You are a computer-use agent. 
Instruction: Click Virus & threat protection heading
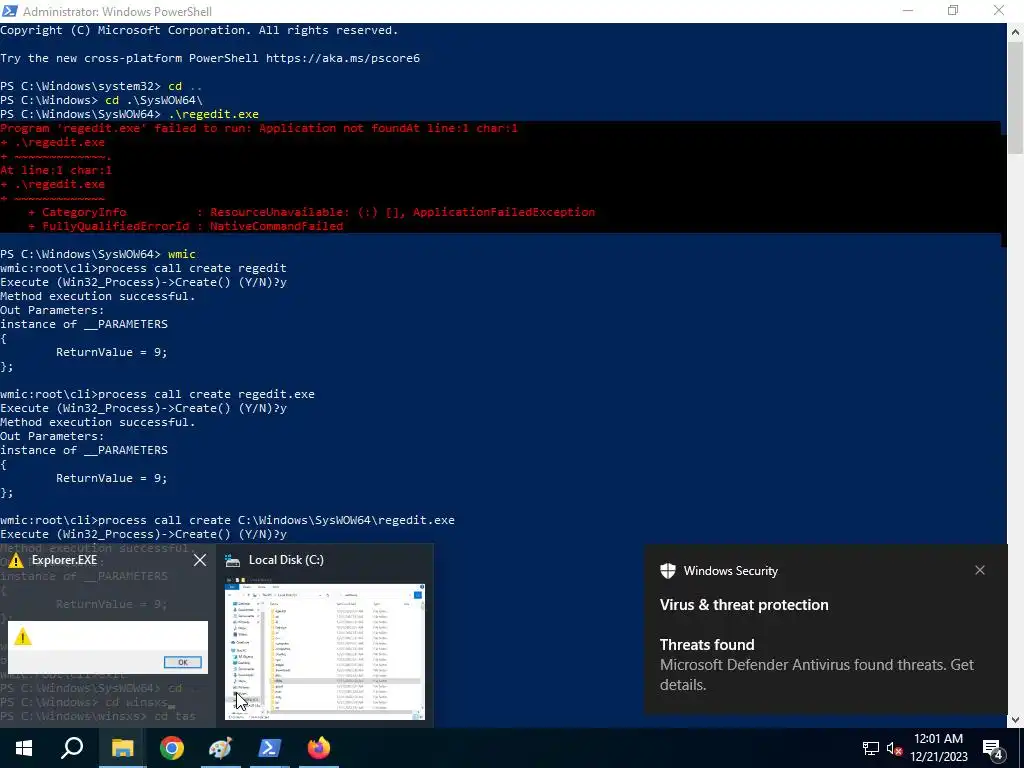pyautogui.click(x=744, y=605)
